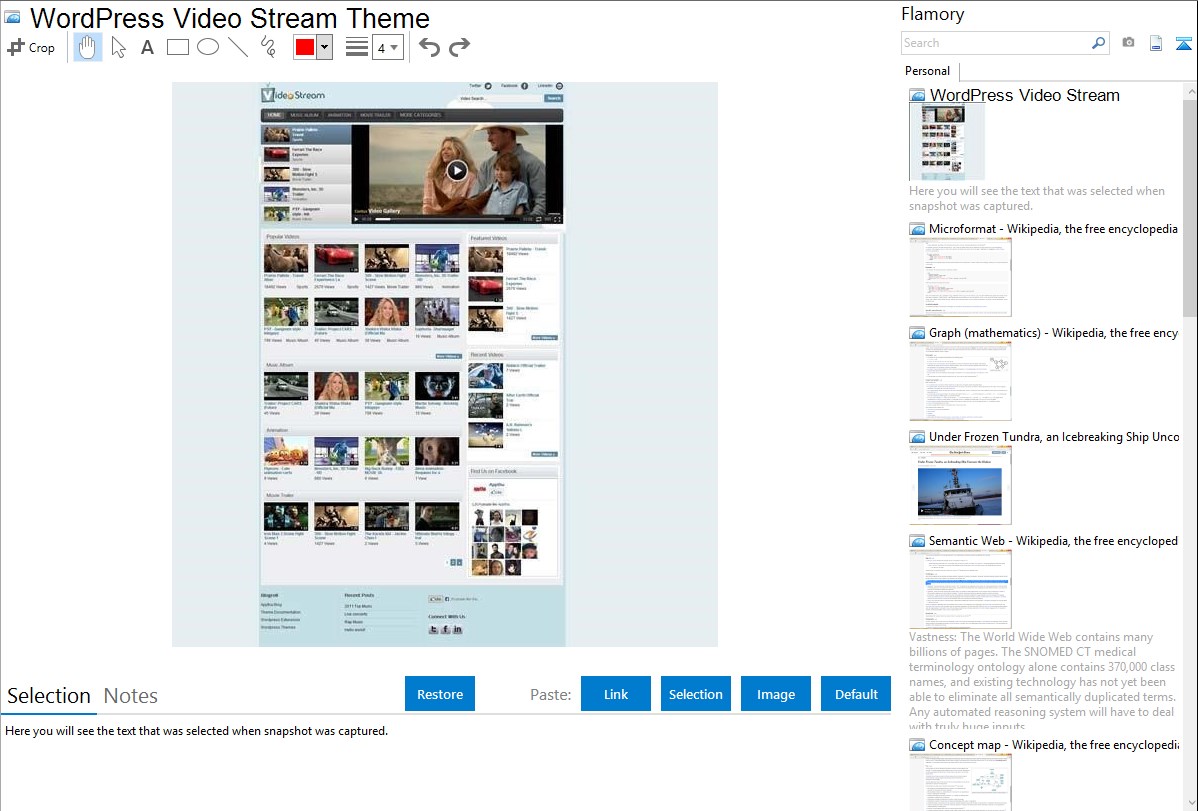Click scroll-down arrow of snapshot list
Screen dimensions: 1198x811
point(1190,803)
